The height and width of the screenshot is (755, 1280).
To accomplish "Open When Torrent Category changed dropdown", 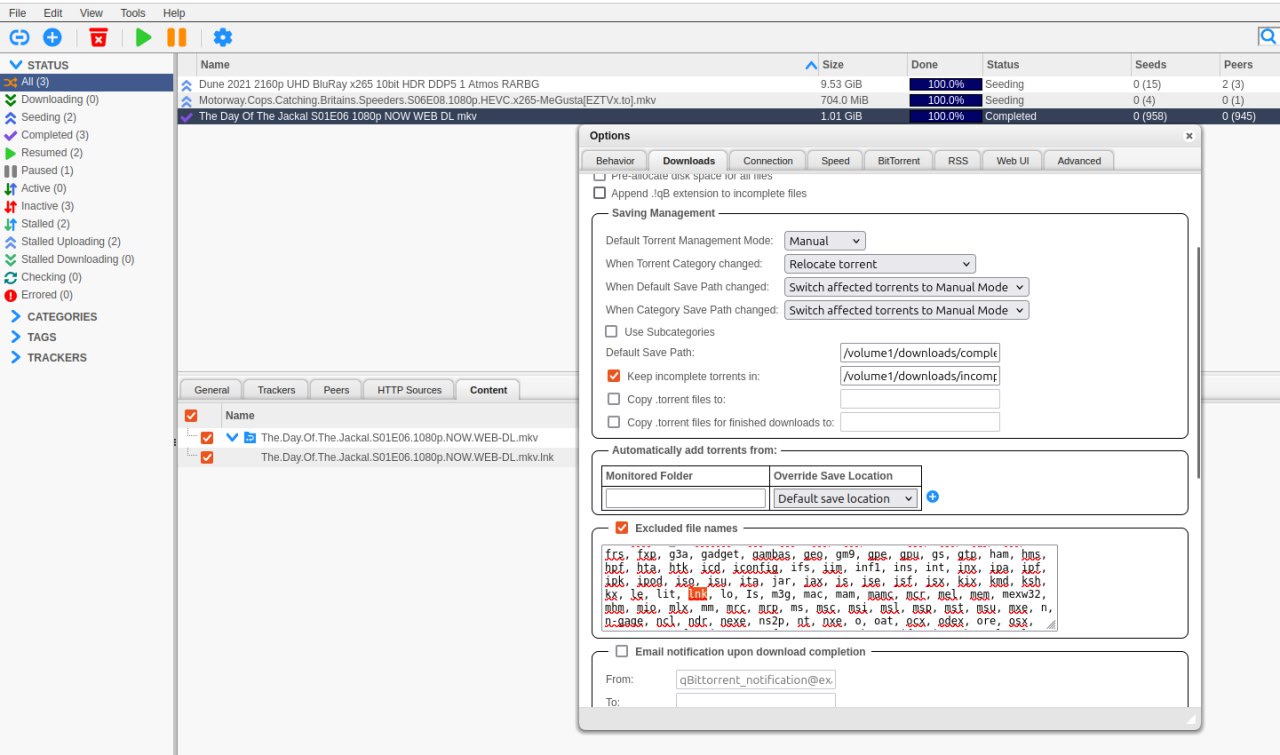I will pos(879,264).
